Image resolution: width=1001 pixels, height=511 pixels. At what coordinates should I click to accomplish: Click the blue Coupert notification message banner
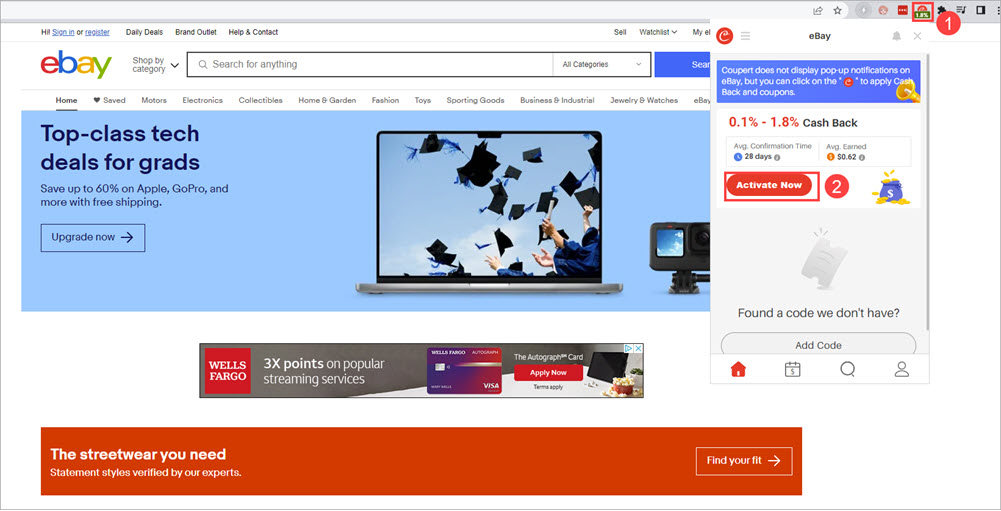pos(818,81)
